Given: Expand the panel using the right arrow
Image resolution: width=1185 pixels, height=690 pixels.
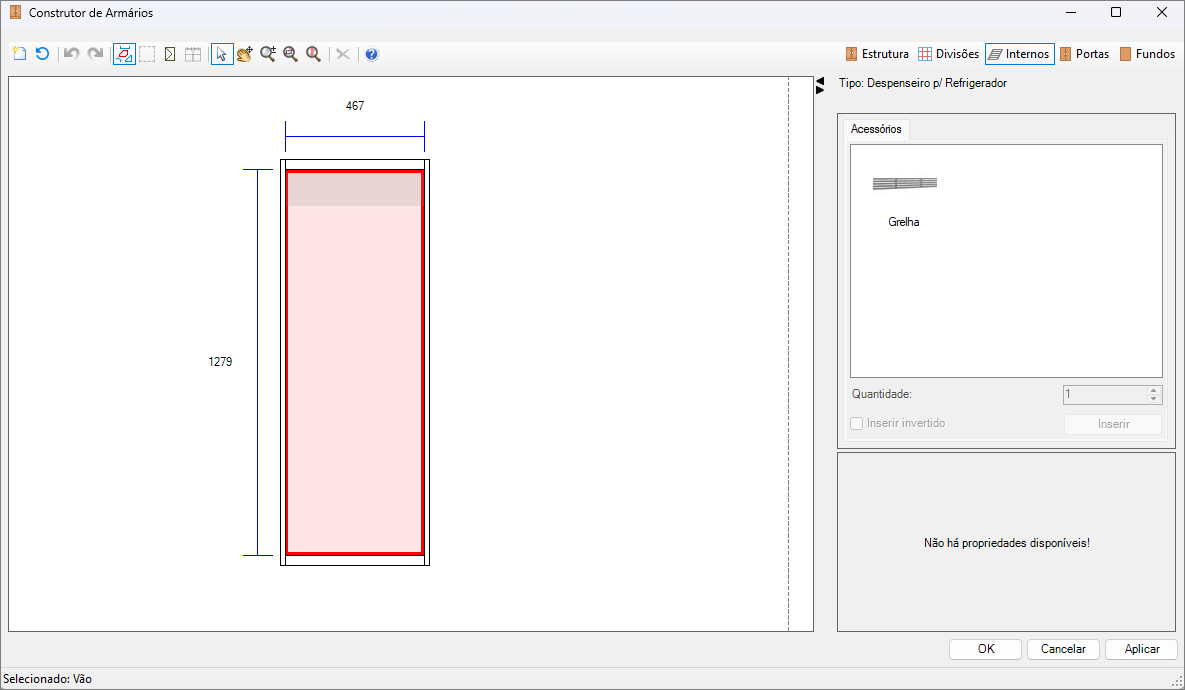Looking at the screenshot, I should (x=820, y=90).
